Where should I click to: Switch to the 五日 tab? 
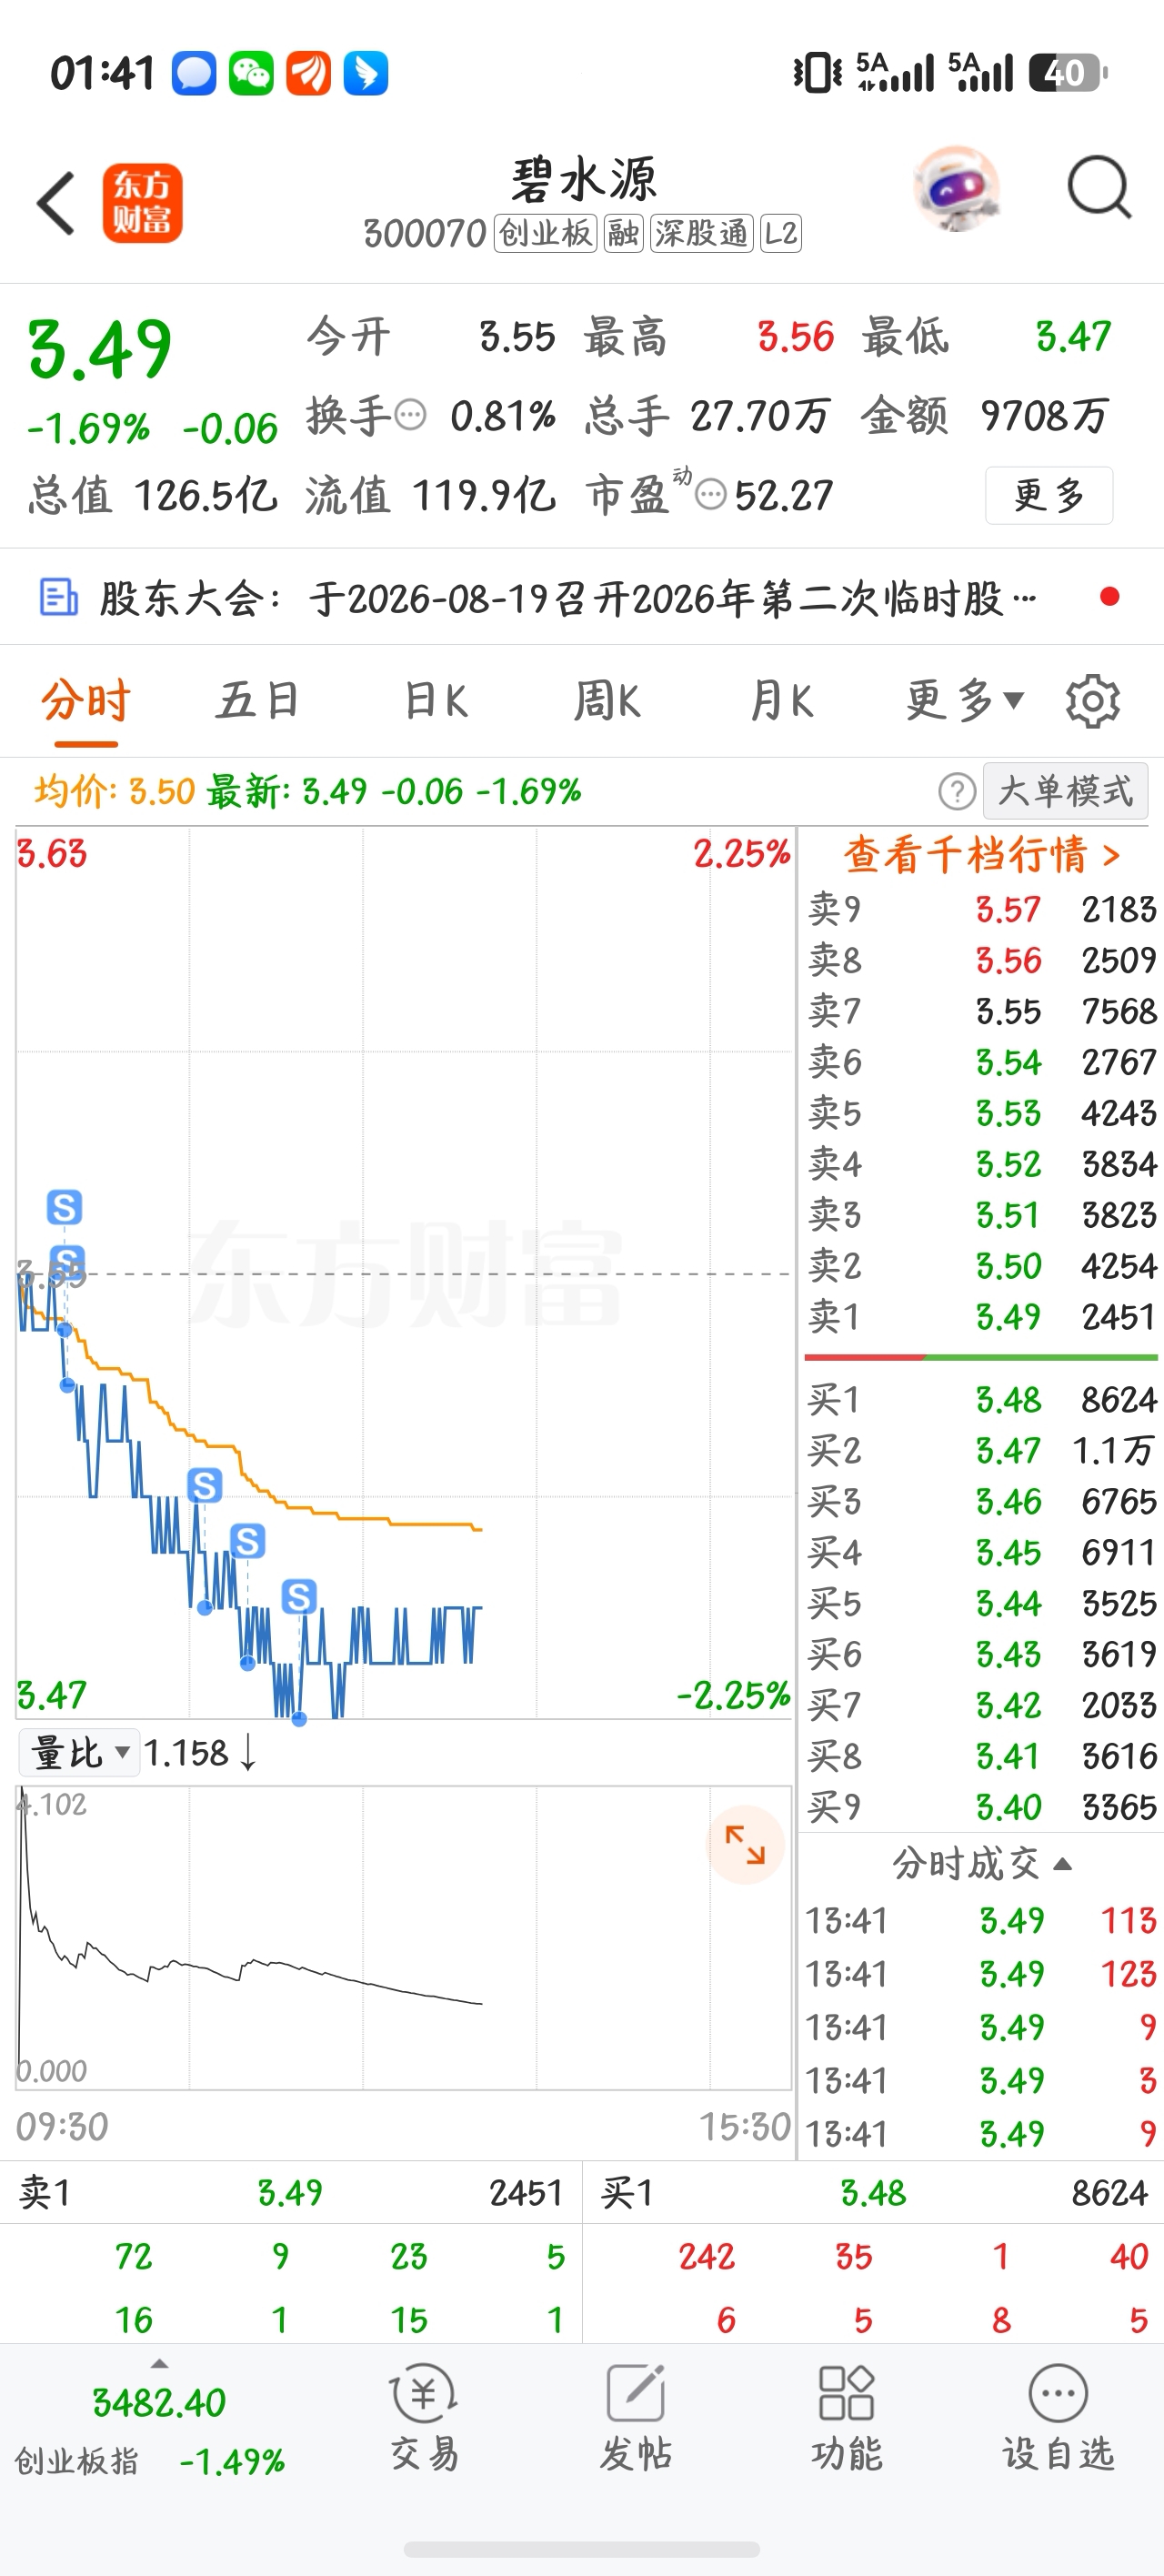(258, 700)
